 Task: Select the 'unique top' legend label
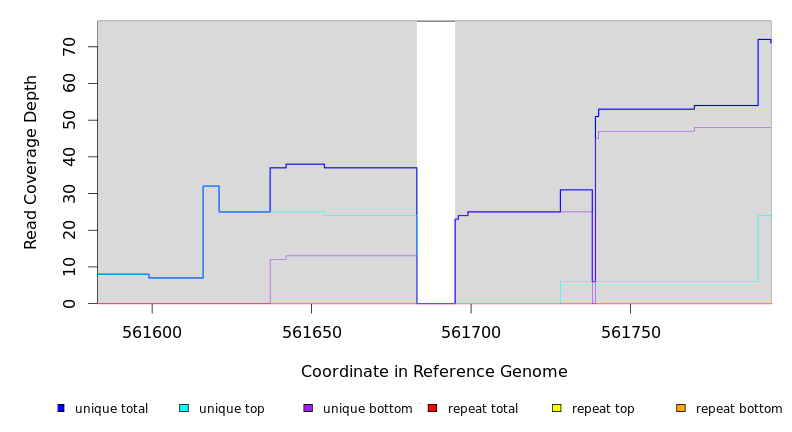click(232, 409)
